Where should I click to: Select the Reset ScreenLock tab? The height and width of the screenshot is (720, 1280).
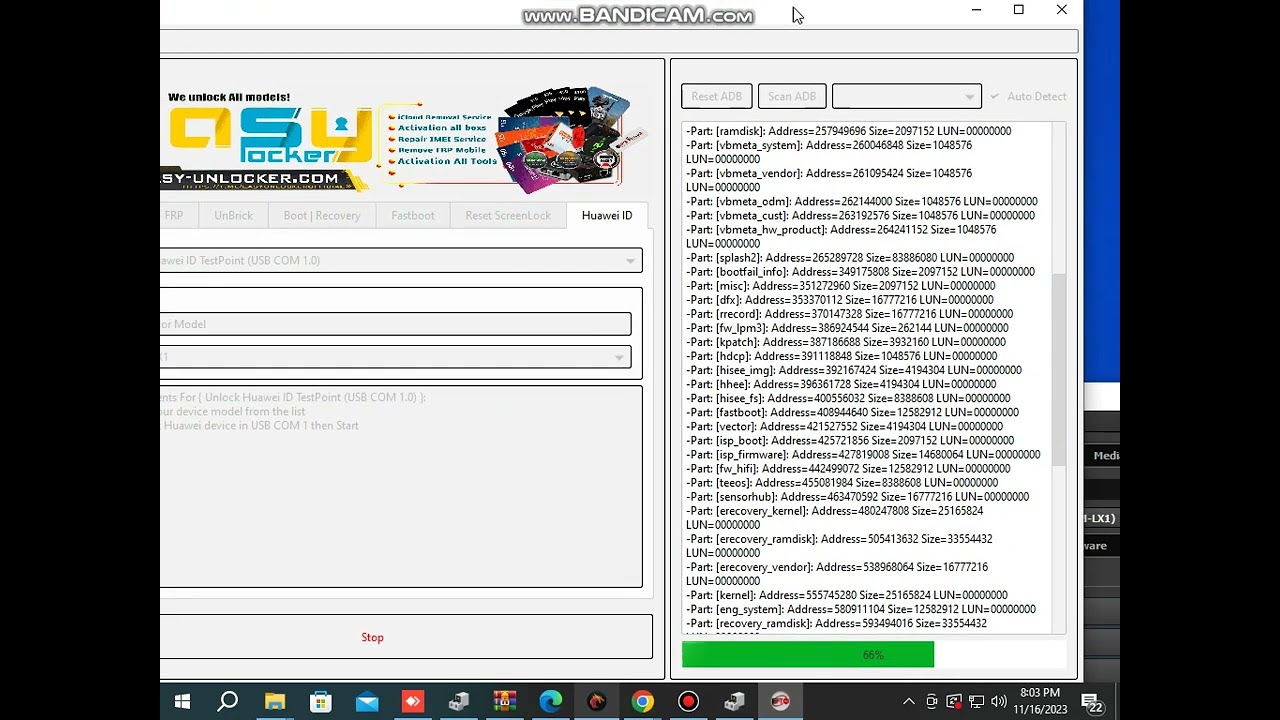click(x=508, y=215)
